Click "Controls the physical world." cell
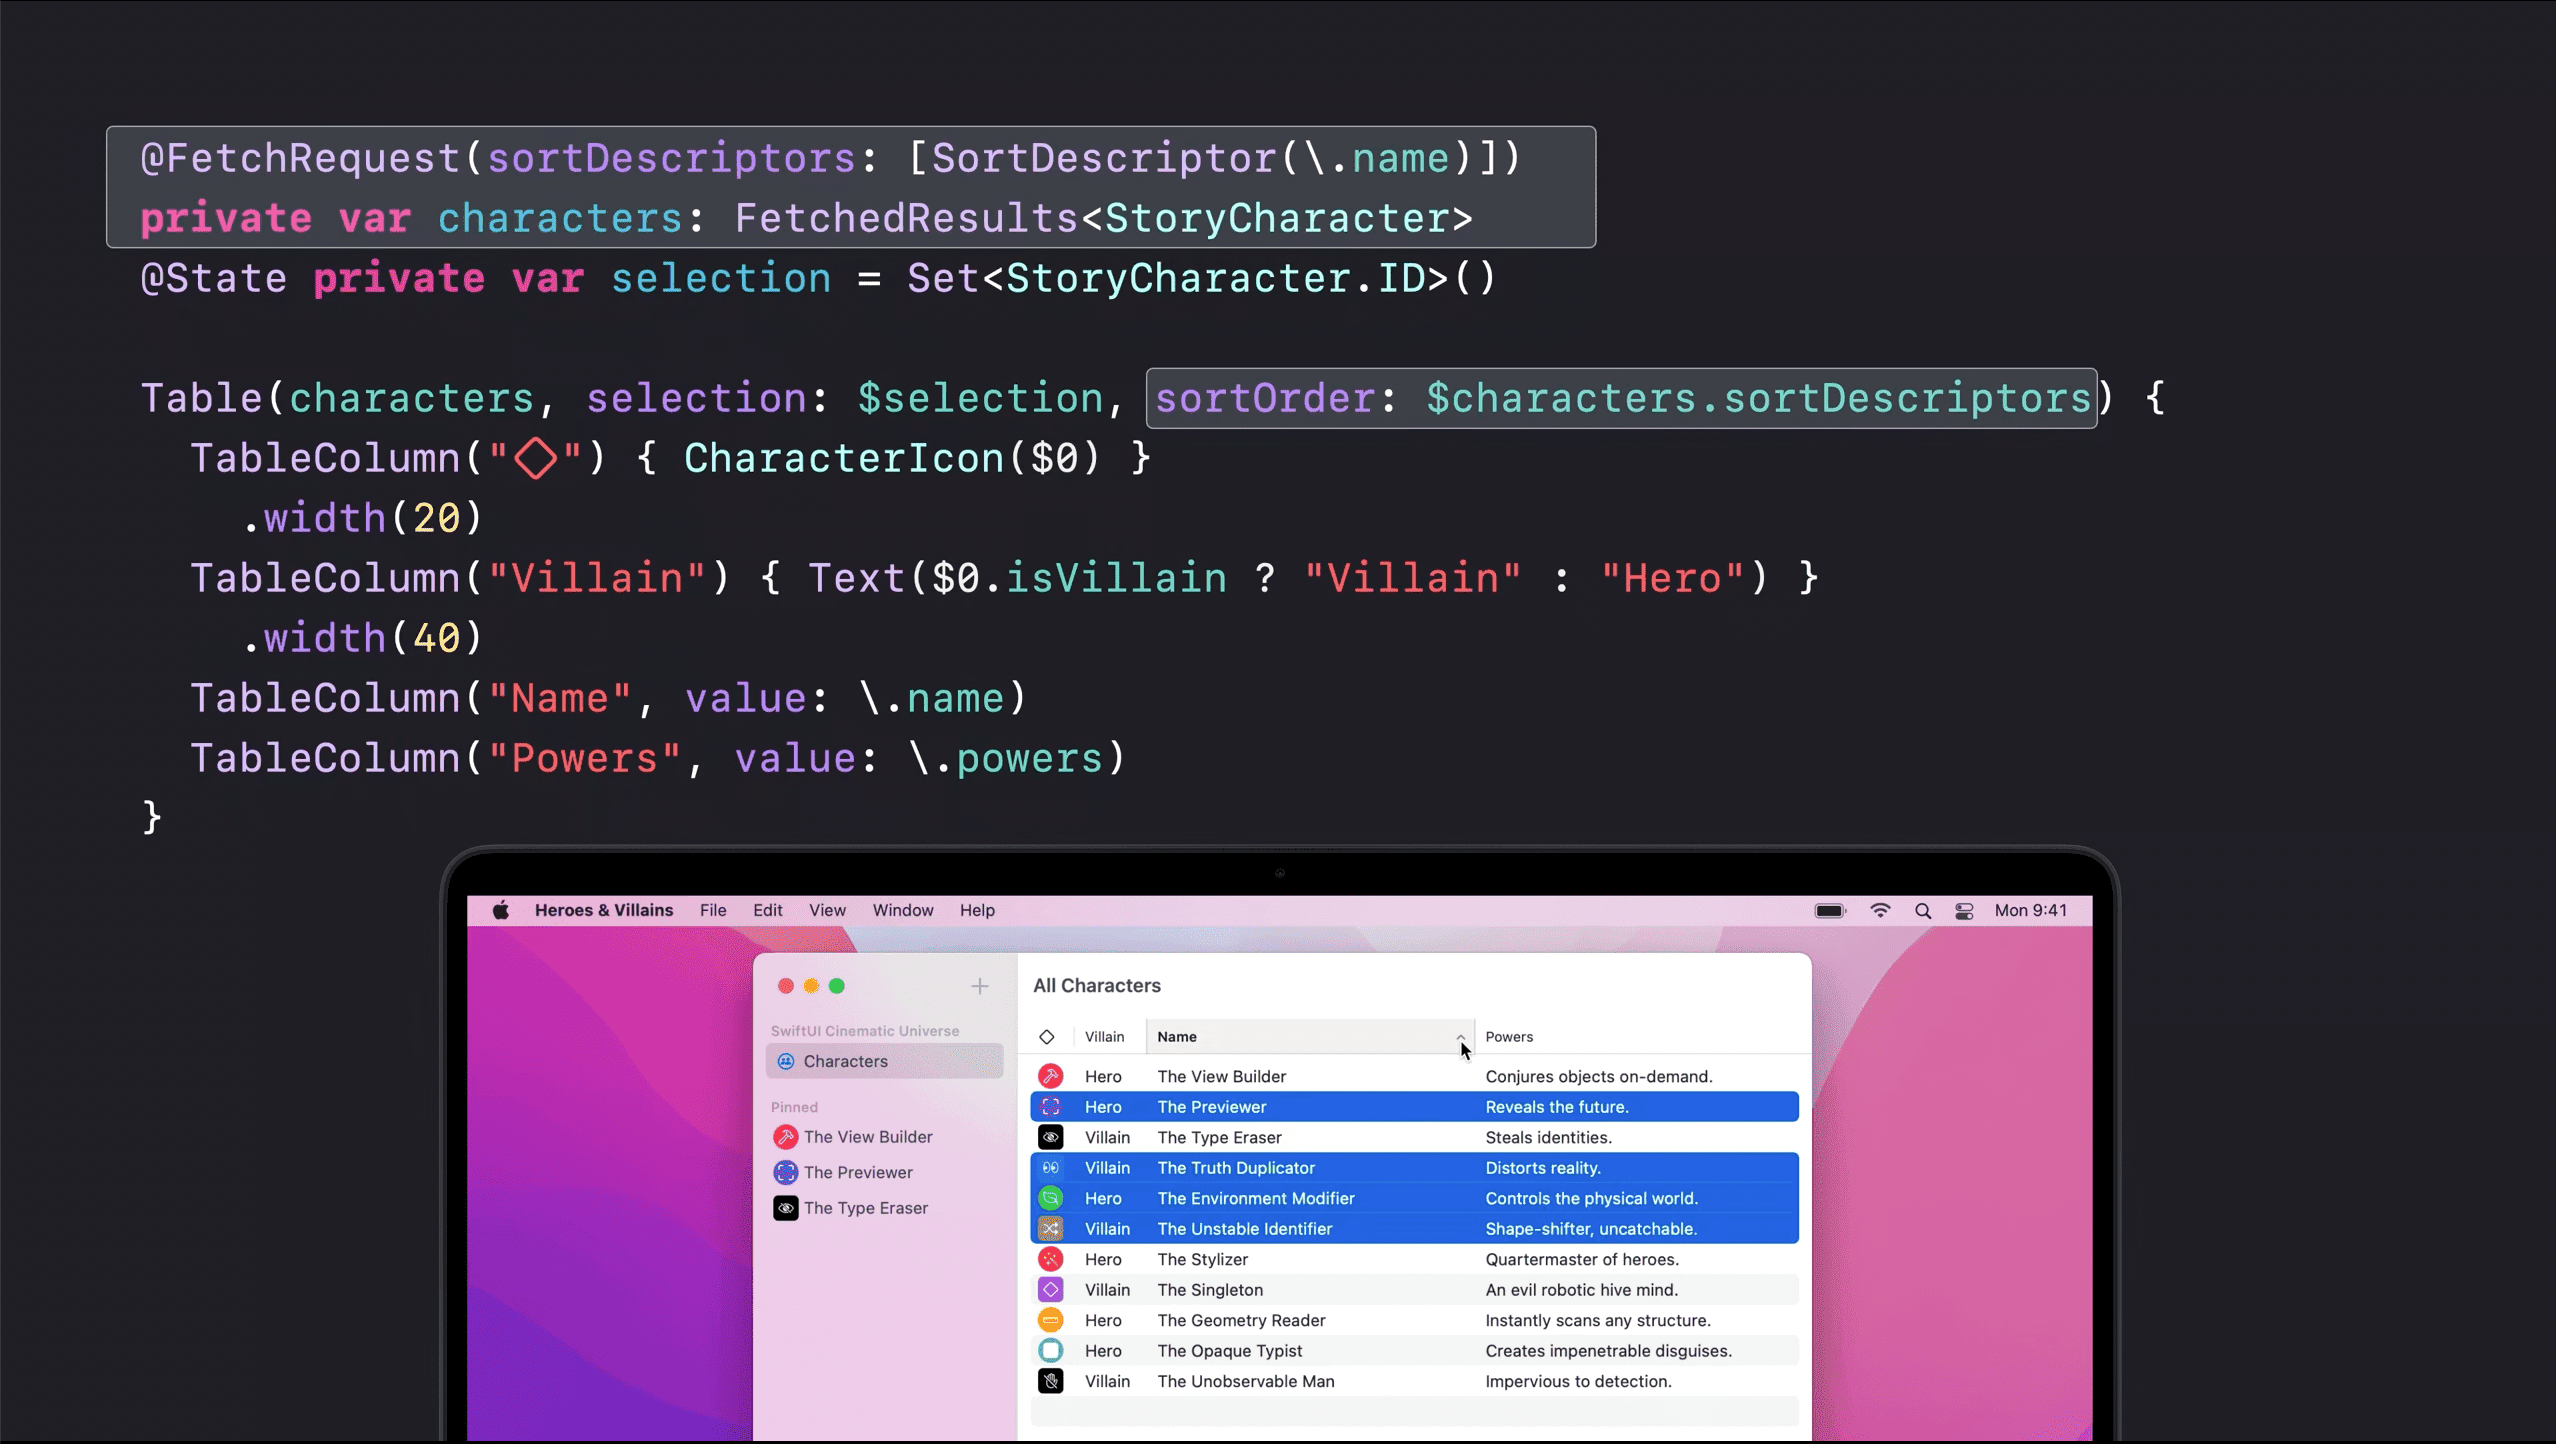 click(x=1591, y=1198)
